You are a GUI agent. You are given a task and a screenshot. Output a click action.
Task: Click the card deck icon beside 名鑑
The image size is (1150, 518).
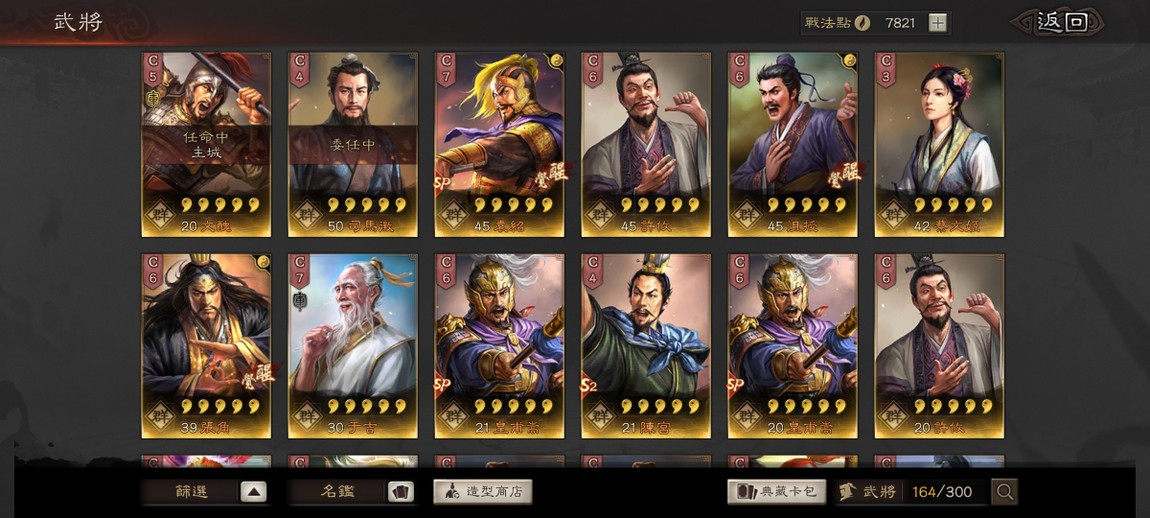pyautogui.click(x=400, y=492)
